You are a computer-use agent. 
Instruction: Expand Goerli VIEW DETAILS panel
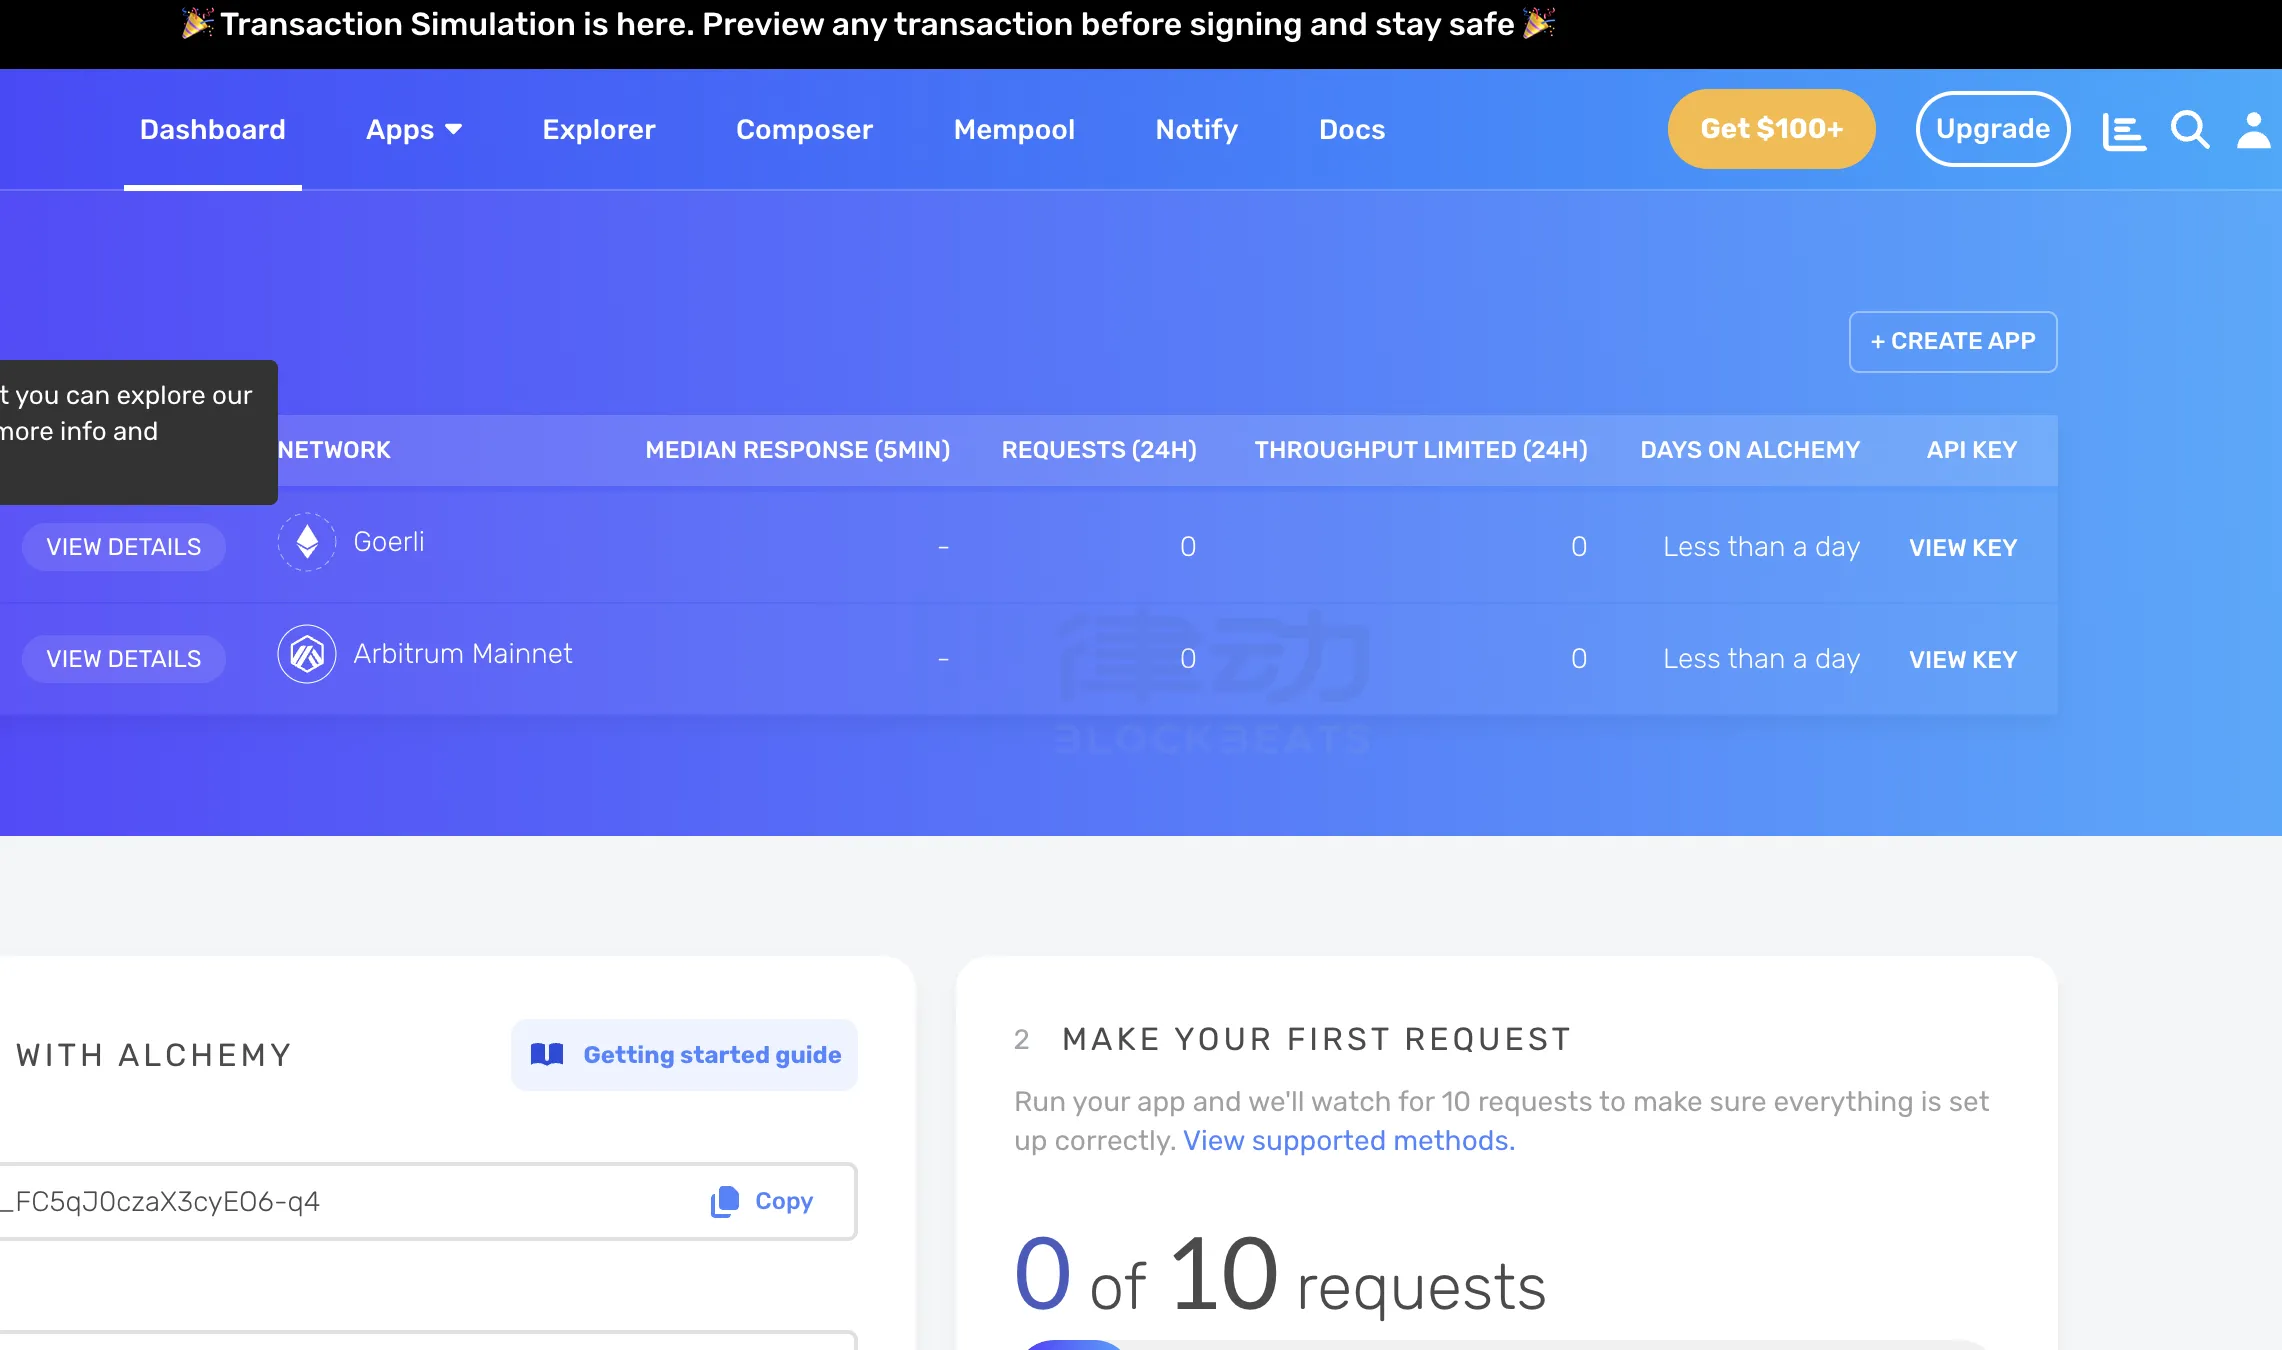pyautogui.click(x=124, y=546)
